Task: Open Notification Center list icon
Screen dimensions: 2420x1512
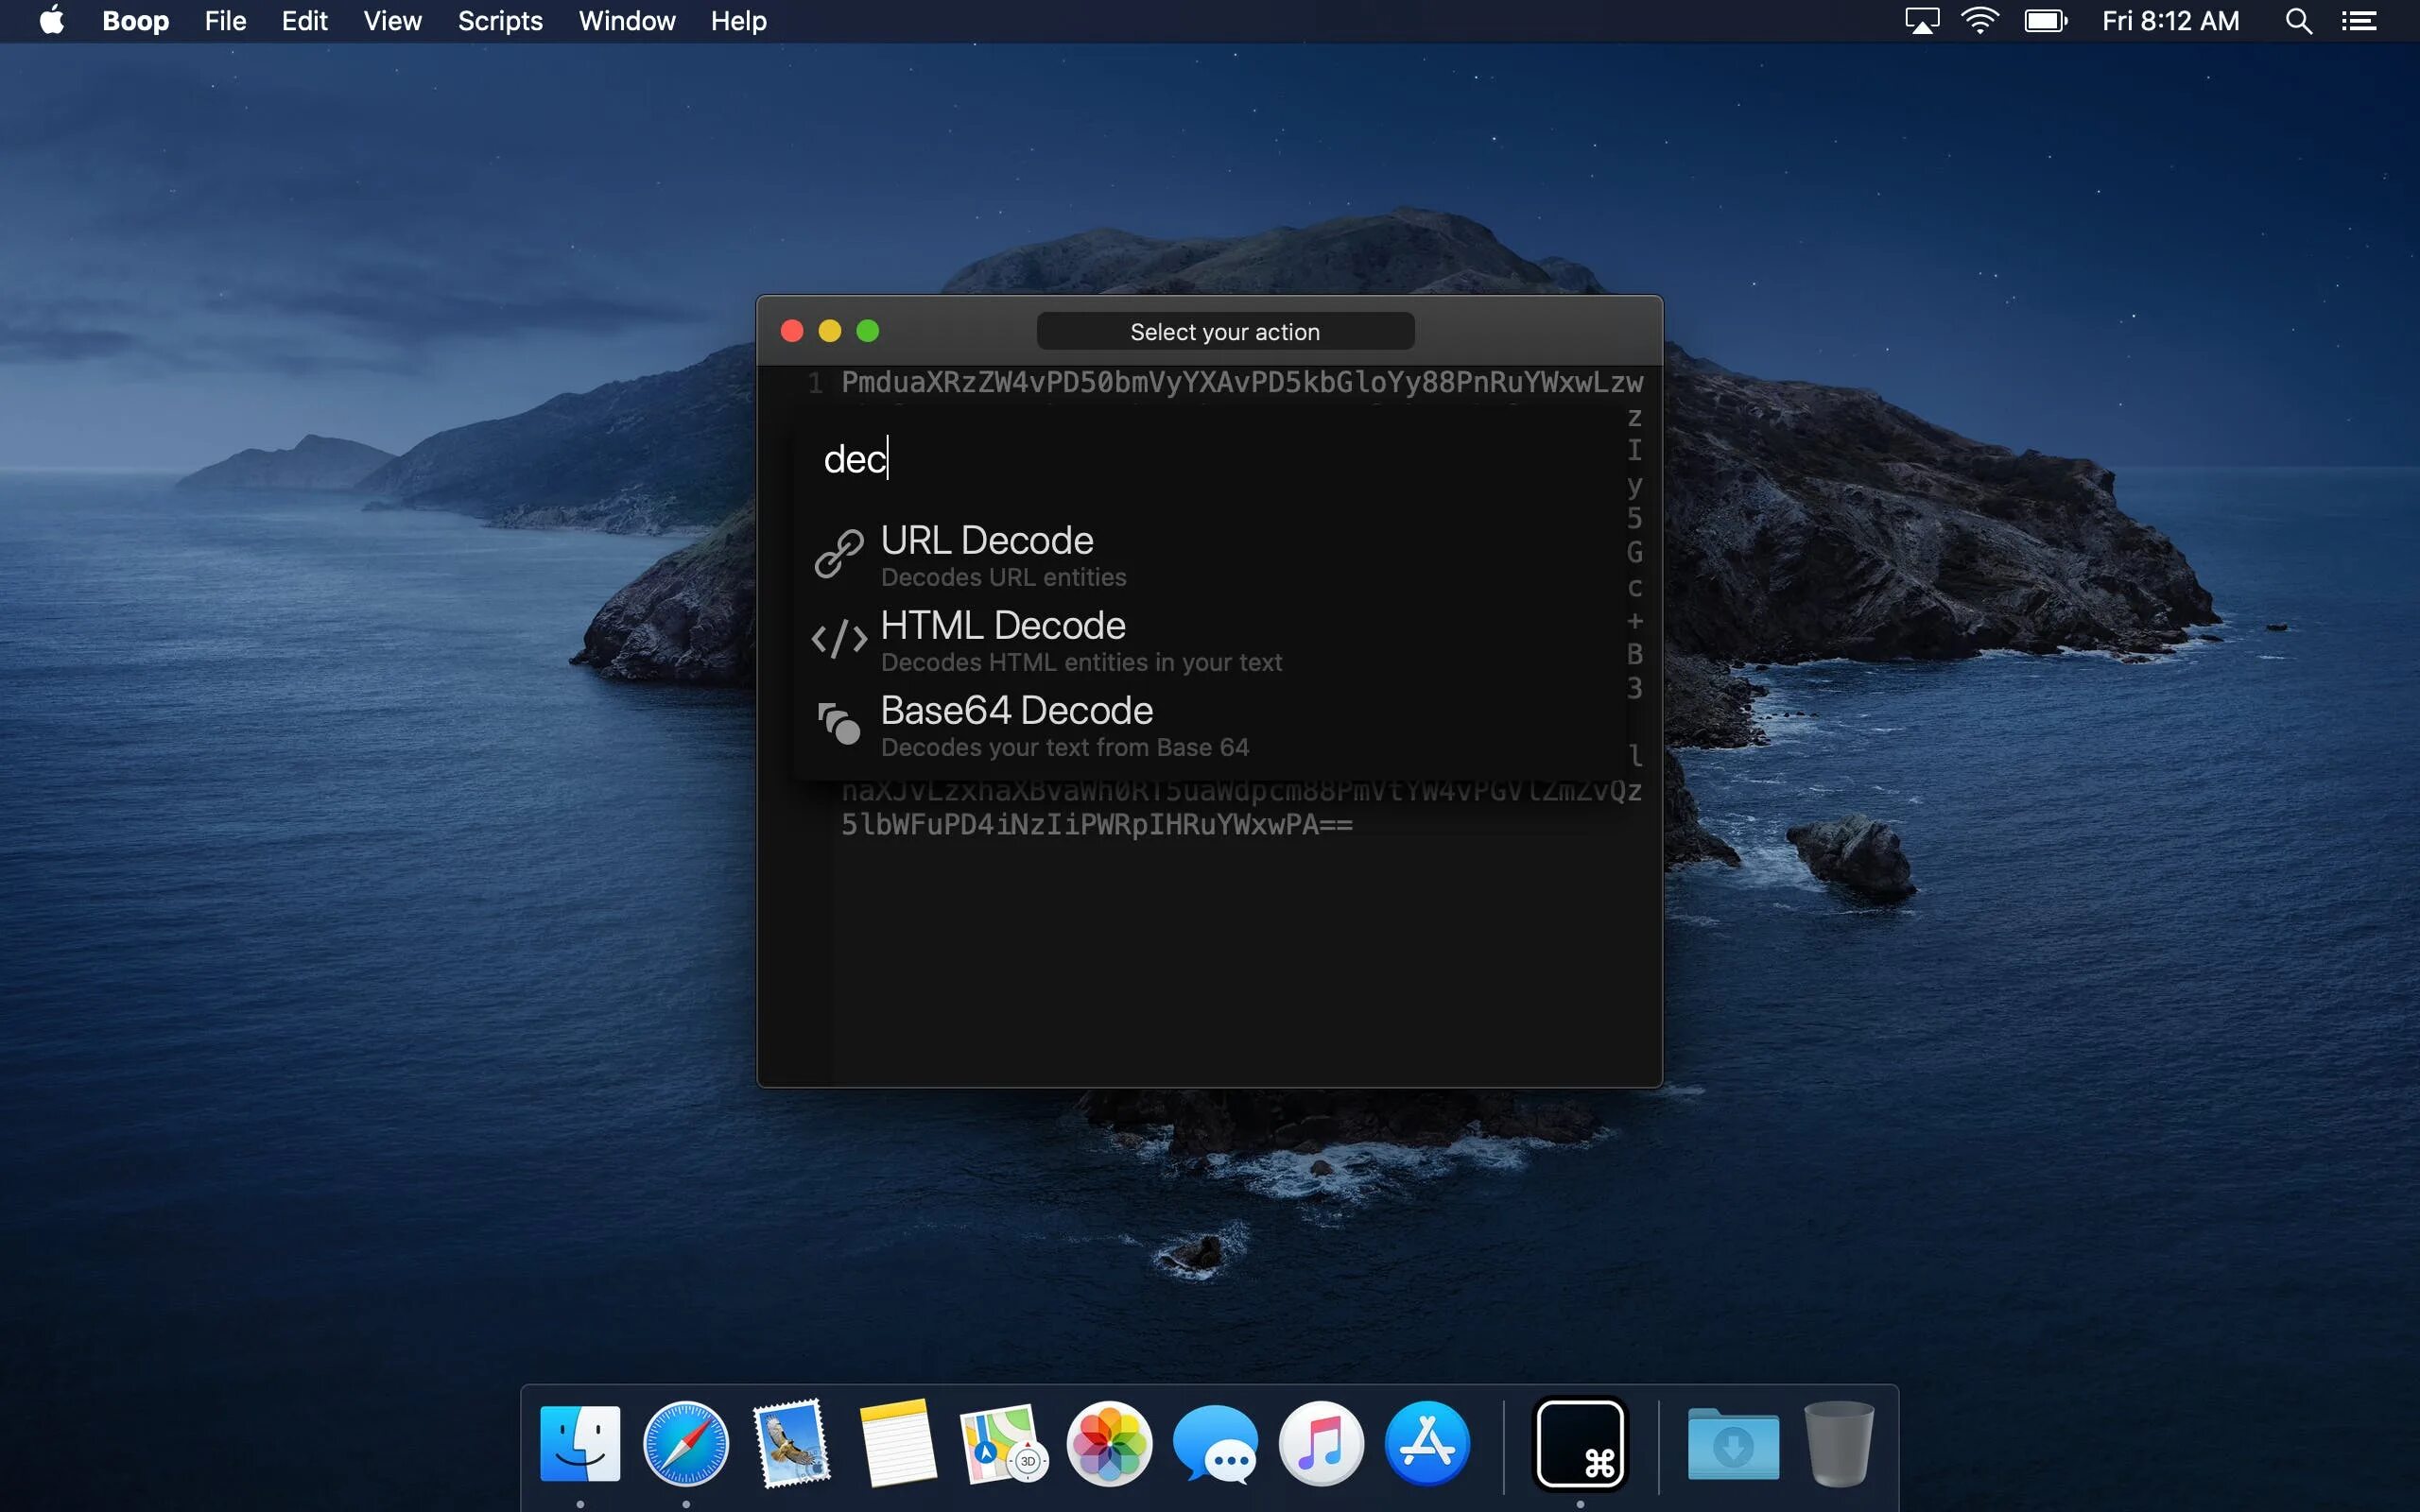Action: tap(2359, 21)
